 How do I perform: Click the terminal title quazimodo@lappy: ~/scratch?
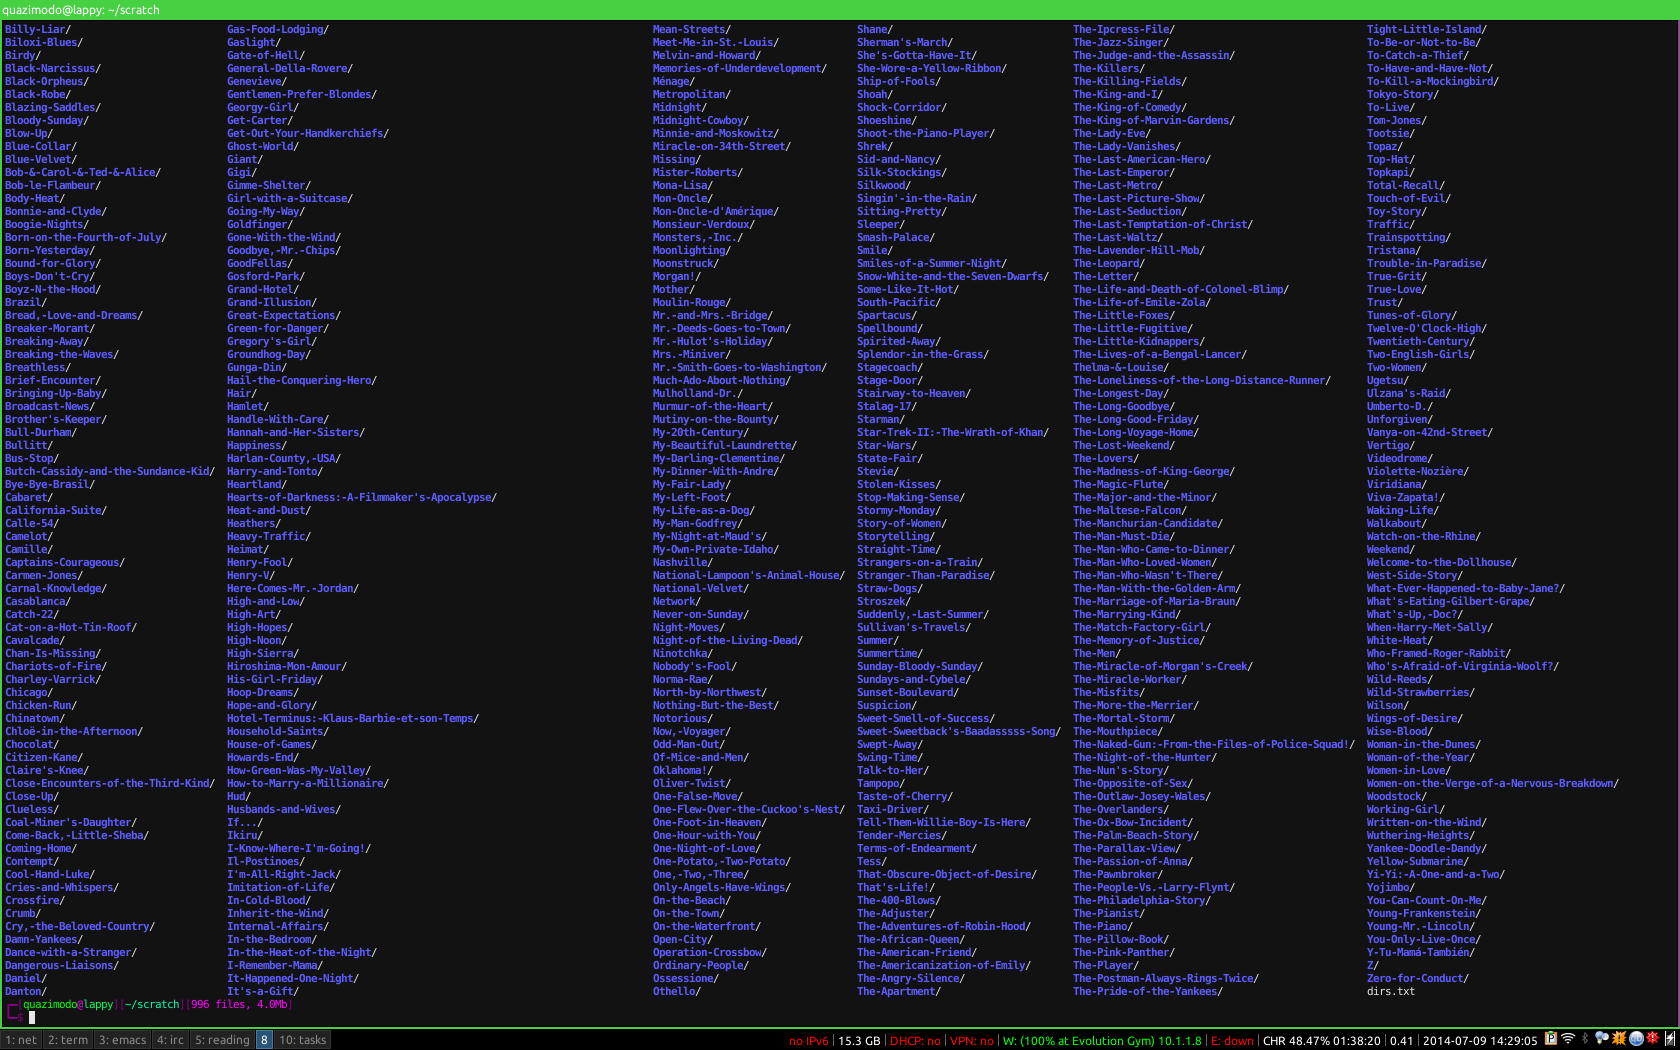[x=81, y=10]
